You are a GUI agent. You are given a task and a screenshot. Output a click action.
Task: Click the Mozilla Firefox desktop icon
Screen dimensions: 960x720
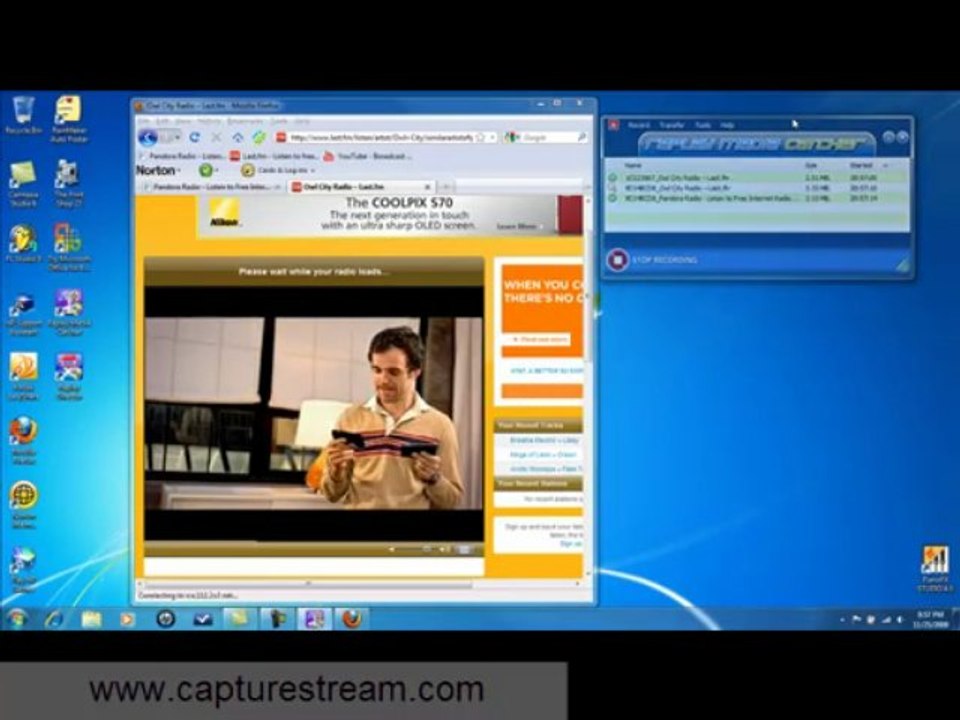(23, 440)
